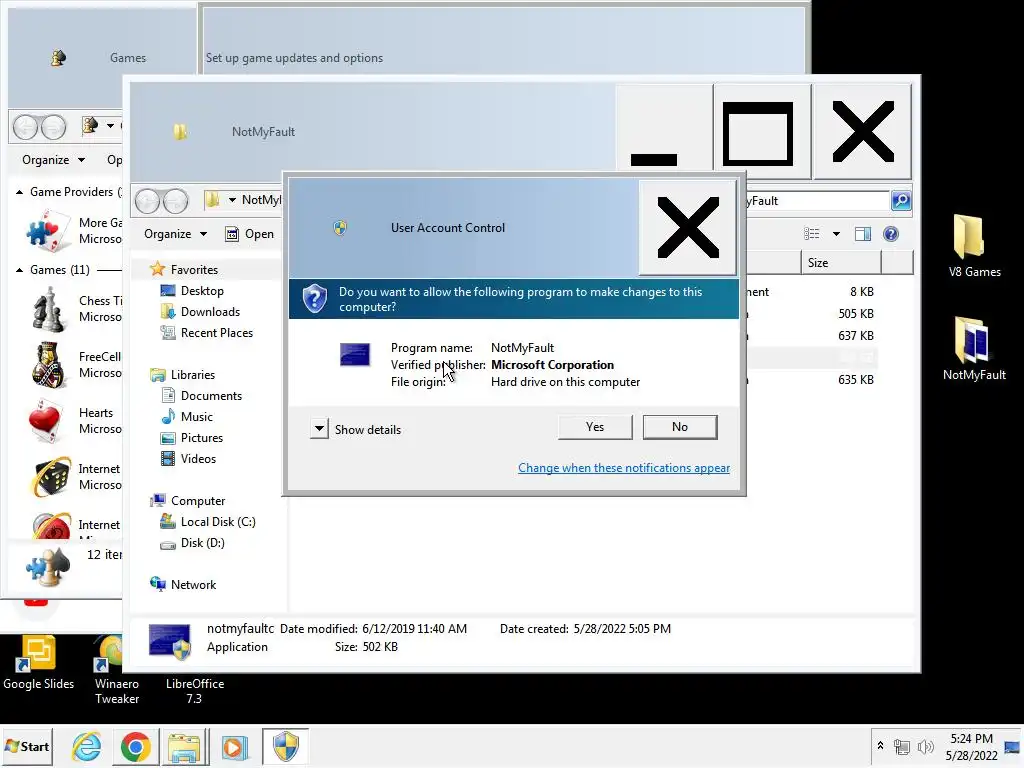This screenshot has width=1024, height=768.
Task: Select FreeCell game icon
Action: (x=48, y=364)
